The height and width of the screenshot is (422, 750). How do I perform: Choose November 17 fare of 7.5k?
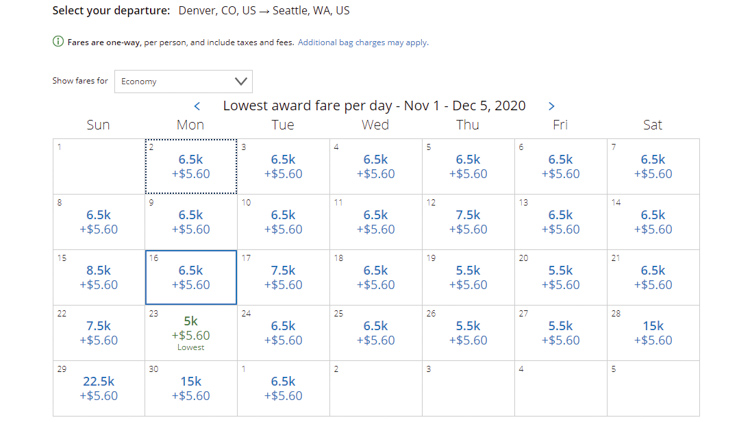pyautogui.click(x=283, y=277)
